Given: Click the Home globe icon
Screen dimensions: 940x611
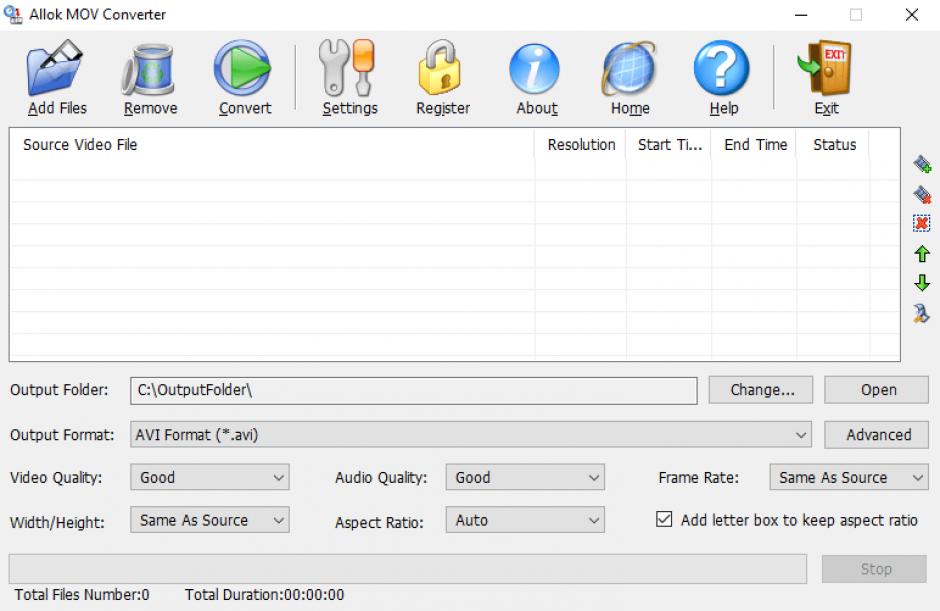Looking at the screenshot, I should click(629, 70).
